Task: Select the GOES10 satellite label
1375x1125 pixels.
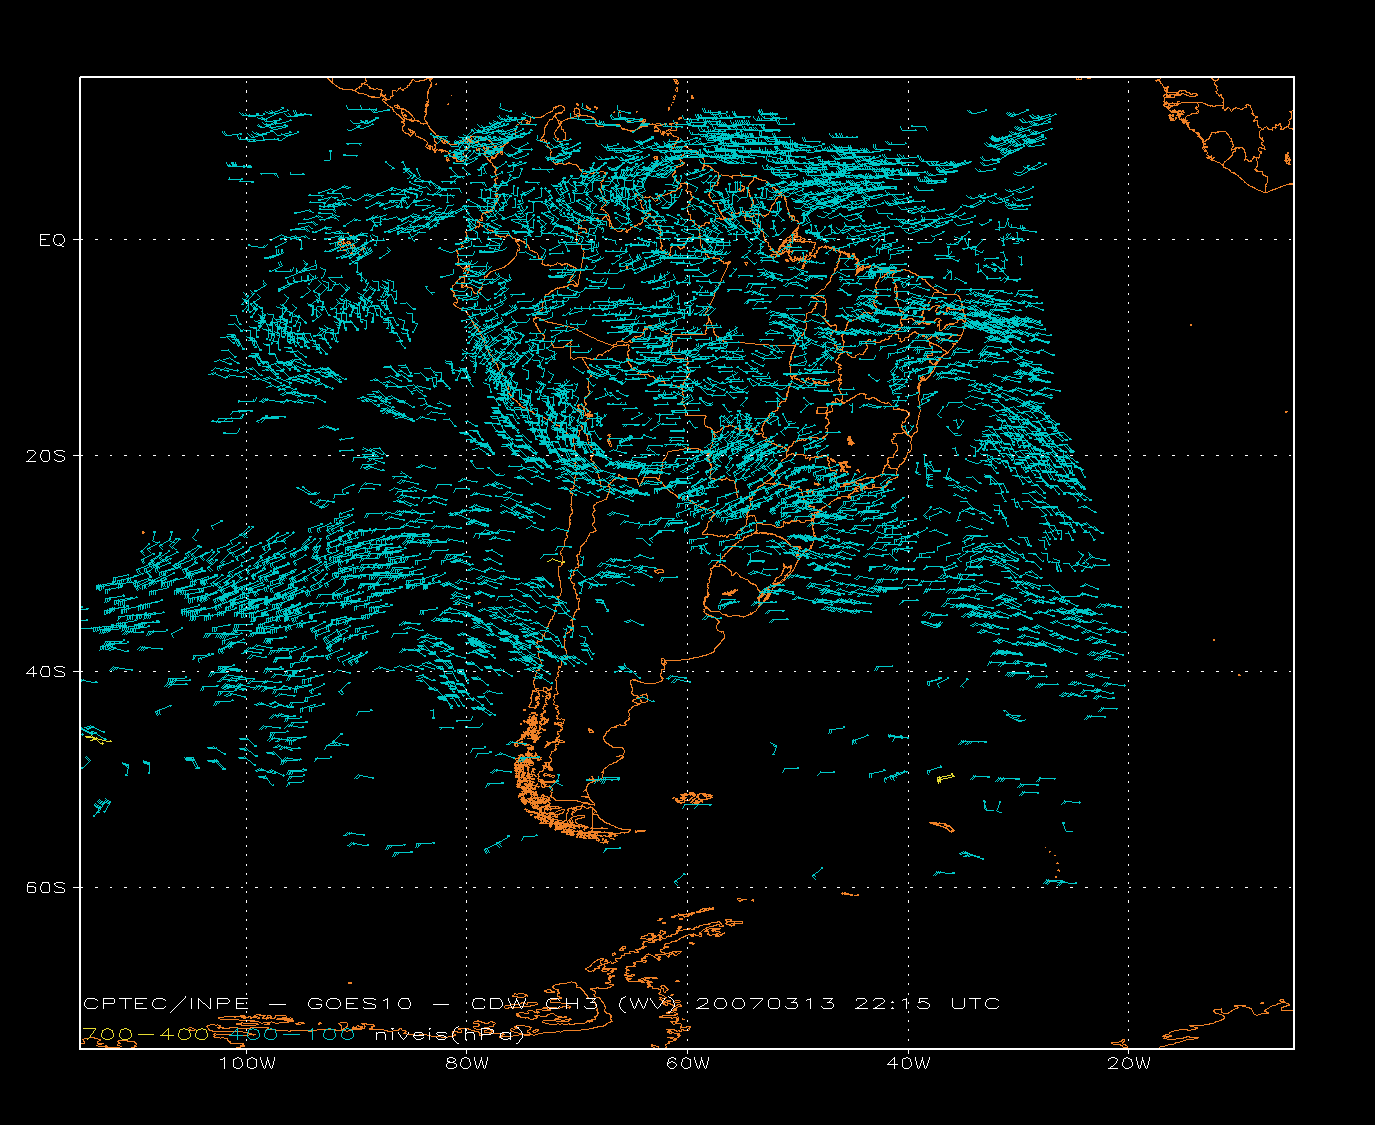Action: [x=361, y=1003]
